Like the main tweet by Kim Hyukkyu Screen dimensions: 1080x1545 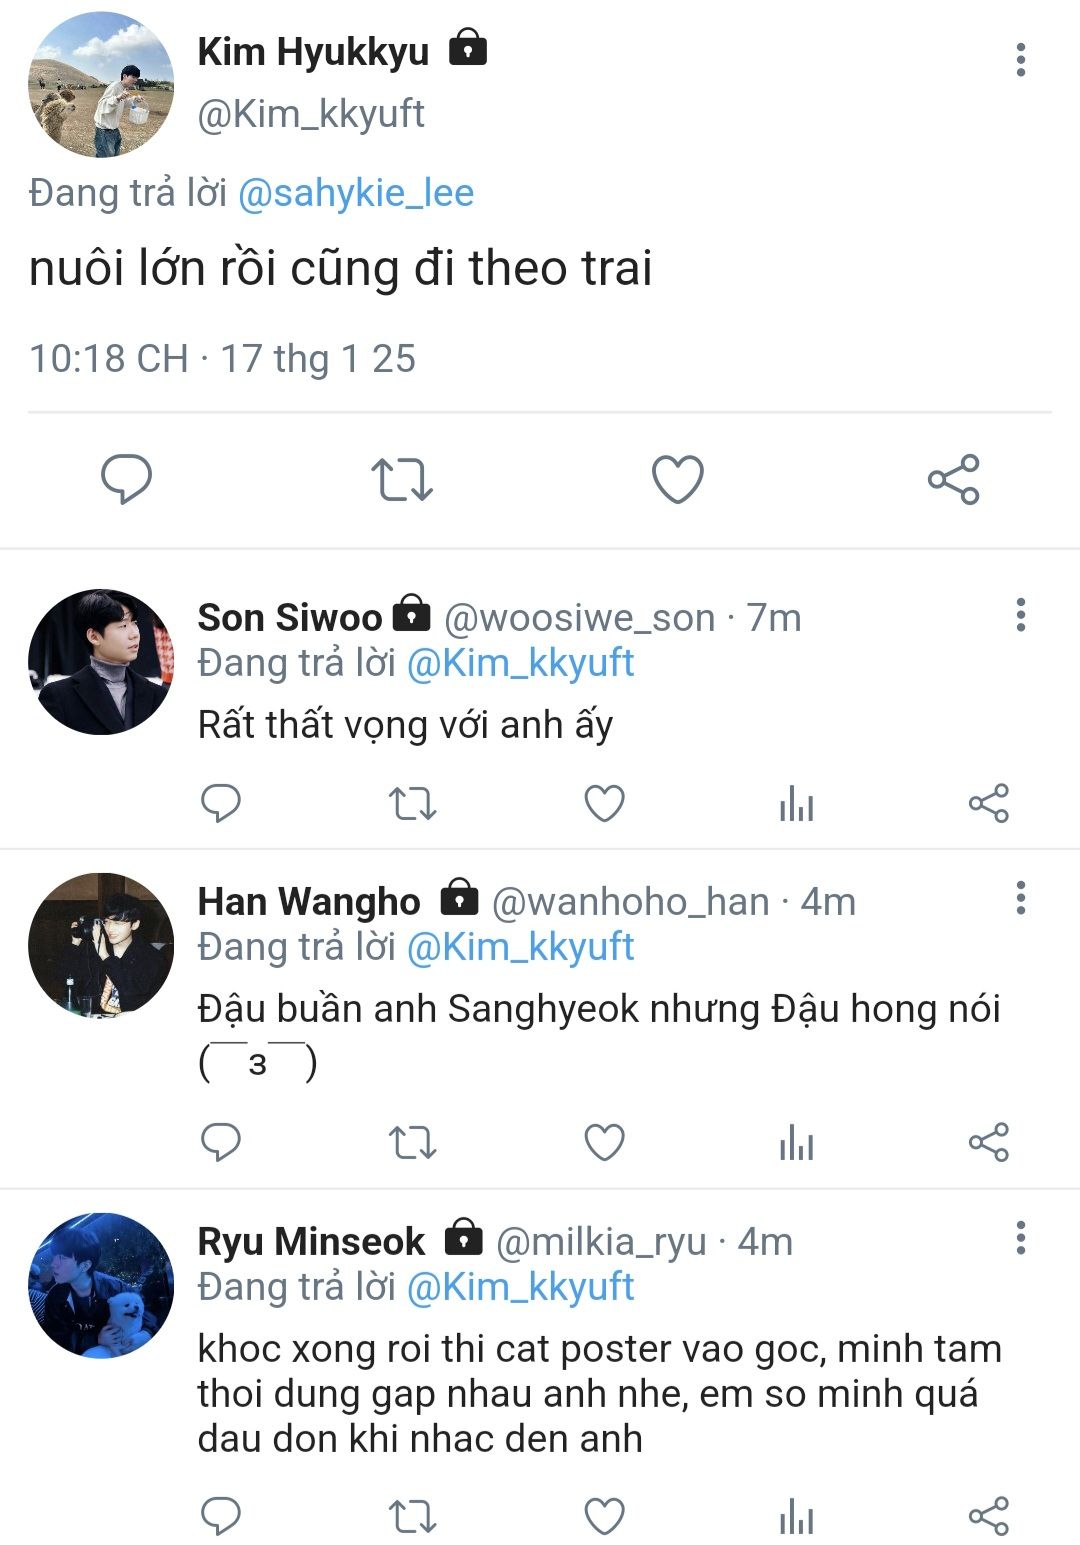(678, 479)
